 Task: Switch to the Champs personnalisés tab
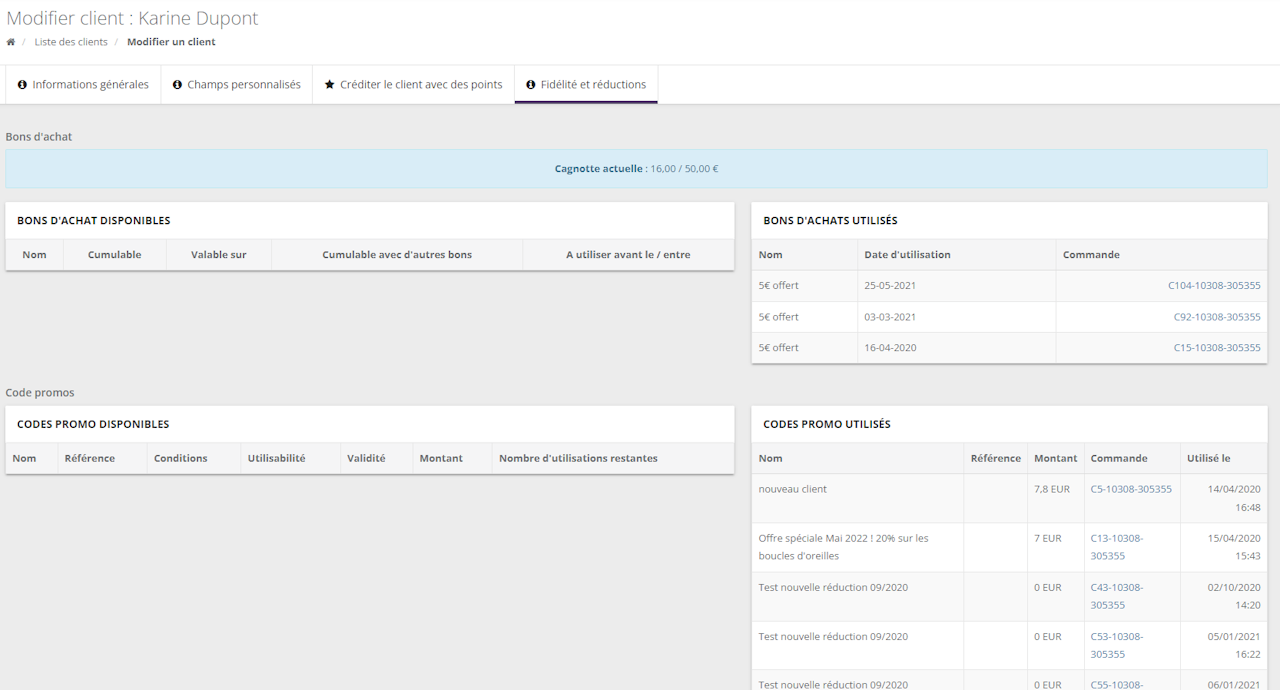pyautogui.click(x=243, y=85)
